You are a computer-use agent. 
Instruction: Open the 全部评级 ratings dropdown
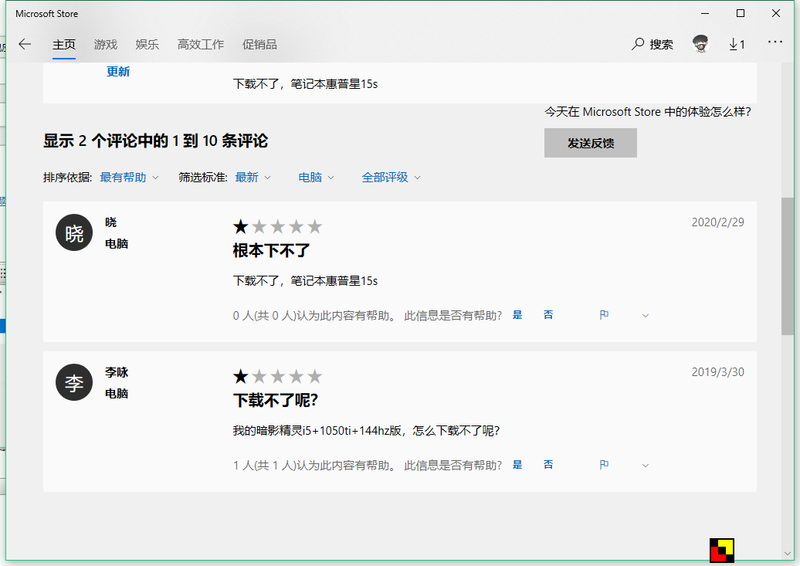tap(391, 177)
